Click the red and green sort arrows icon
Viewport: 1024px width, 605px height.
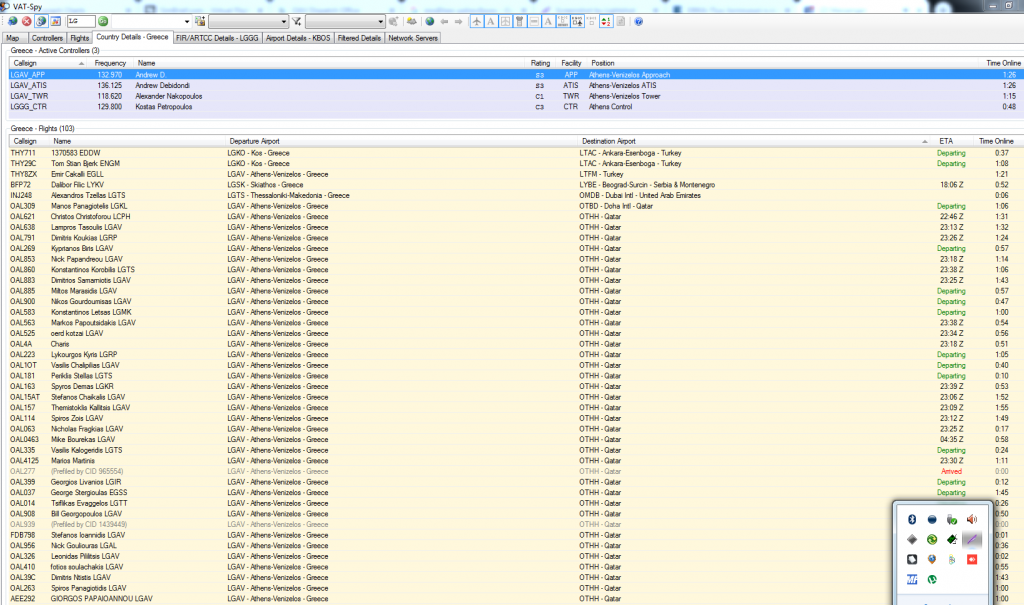pyautogui.click(x=606, y=22)
